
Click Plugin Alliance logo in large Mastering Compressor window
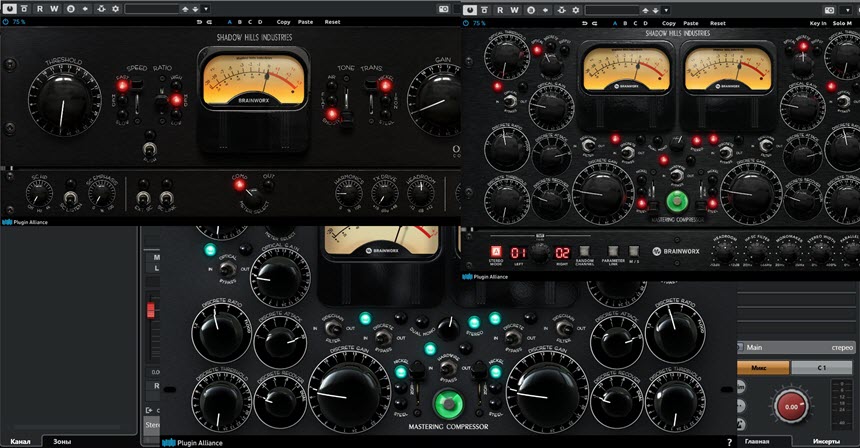tap(193, 443)
